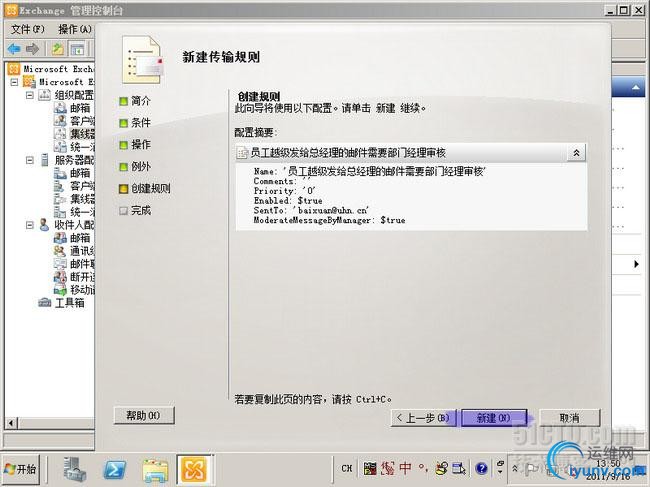Expand the actions pane submenu arrow
The image size is (650, 487).
636,264
